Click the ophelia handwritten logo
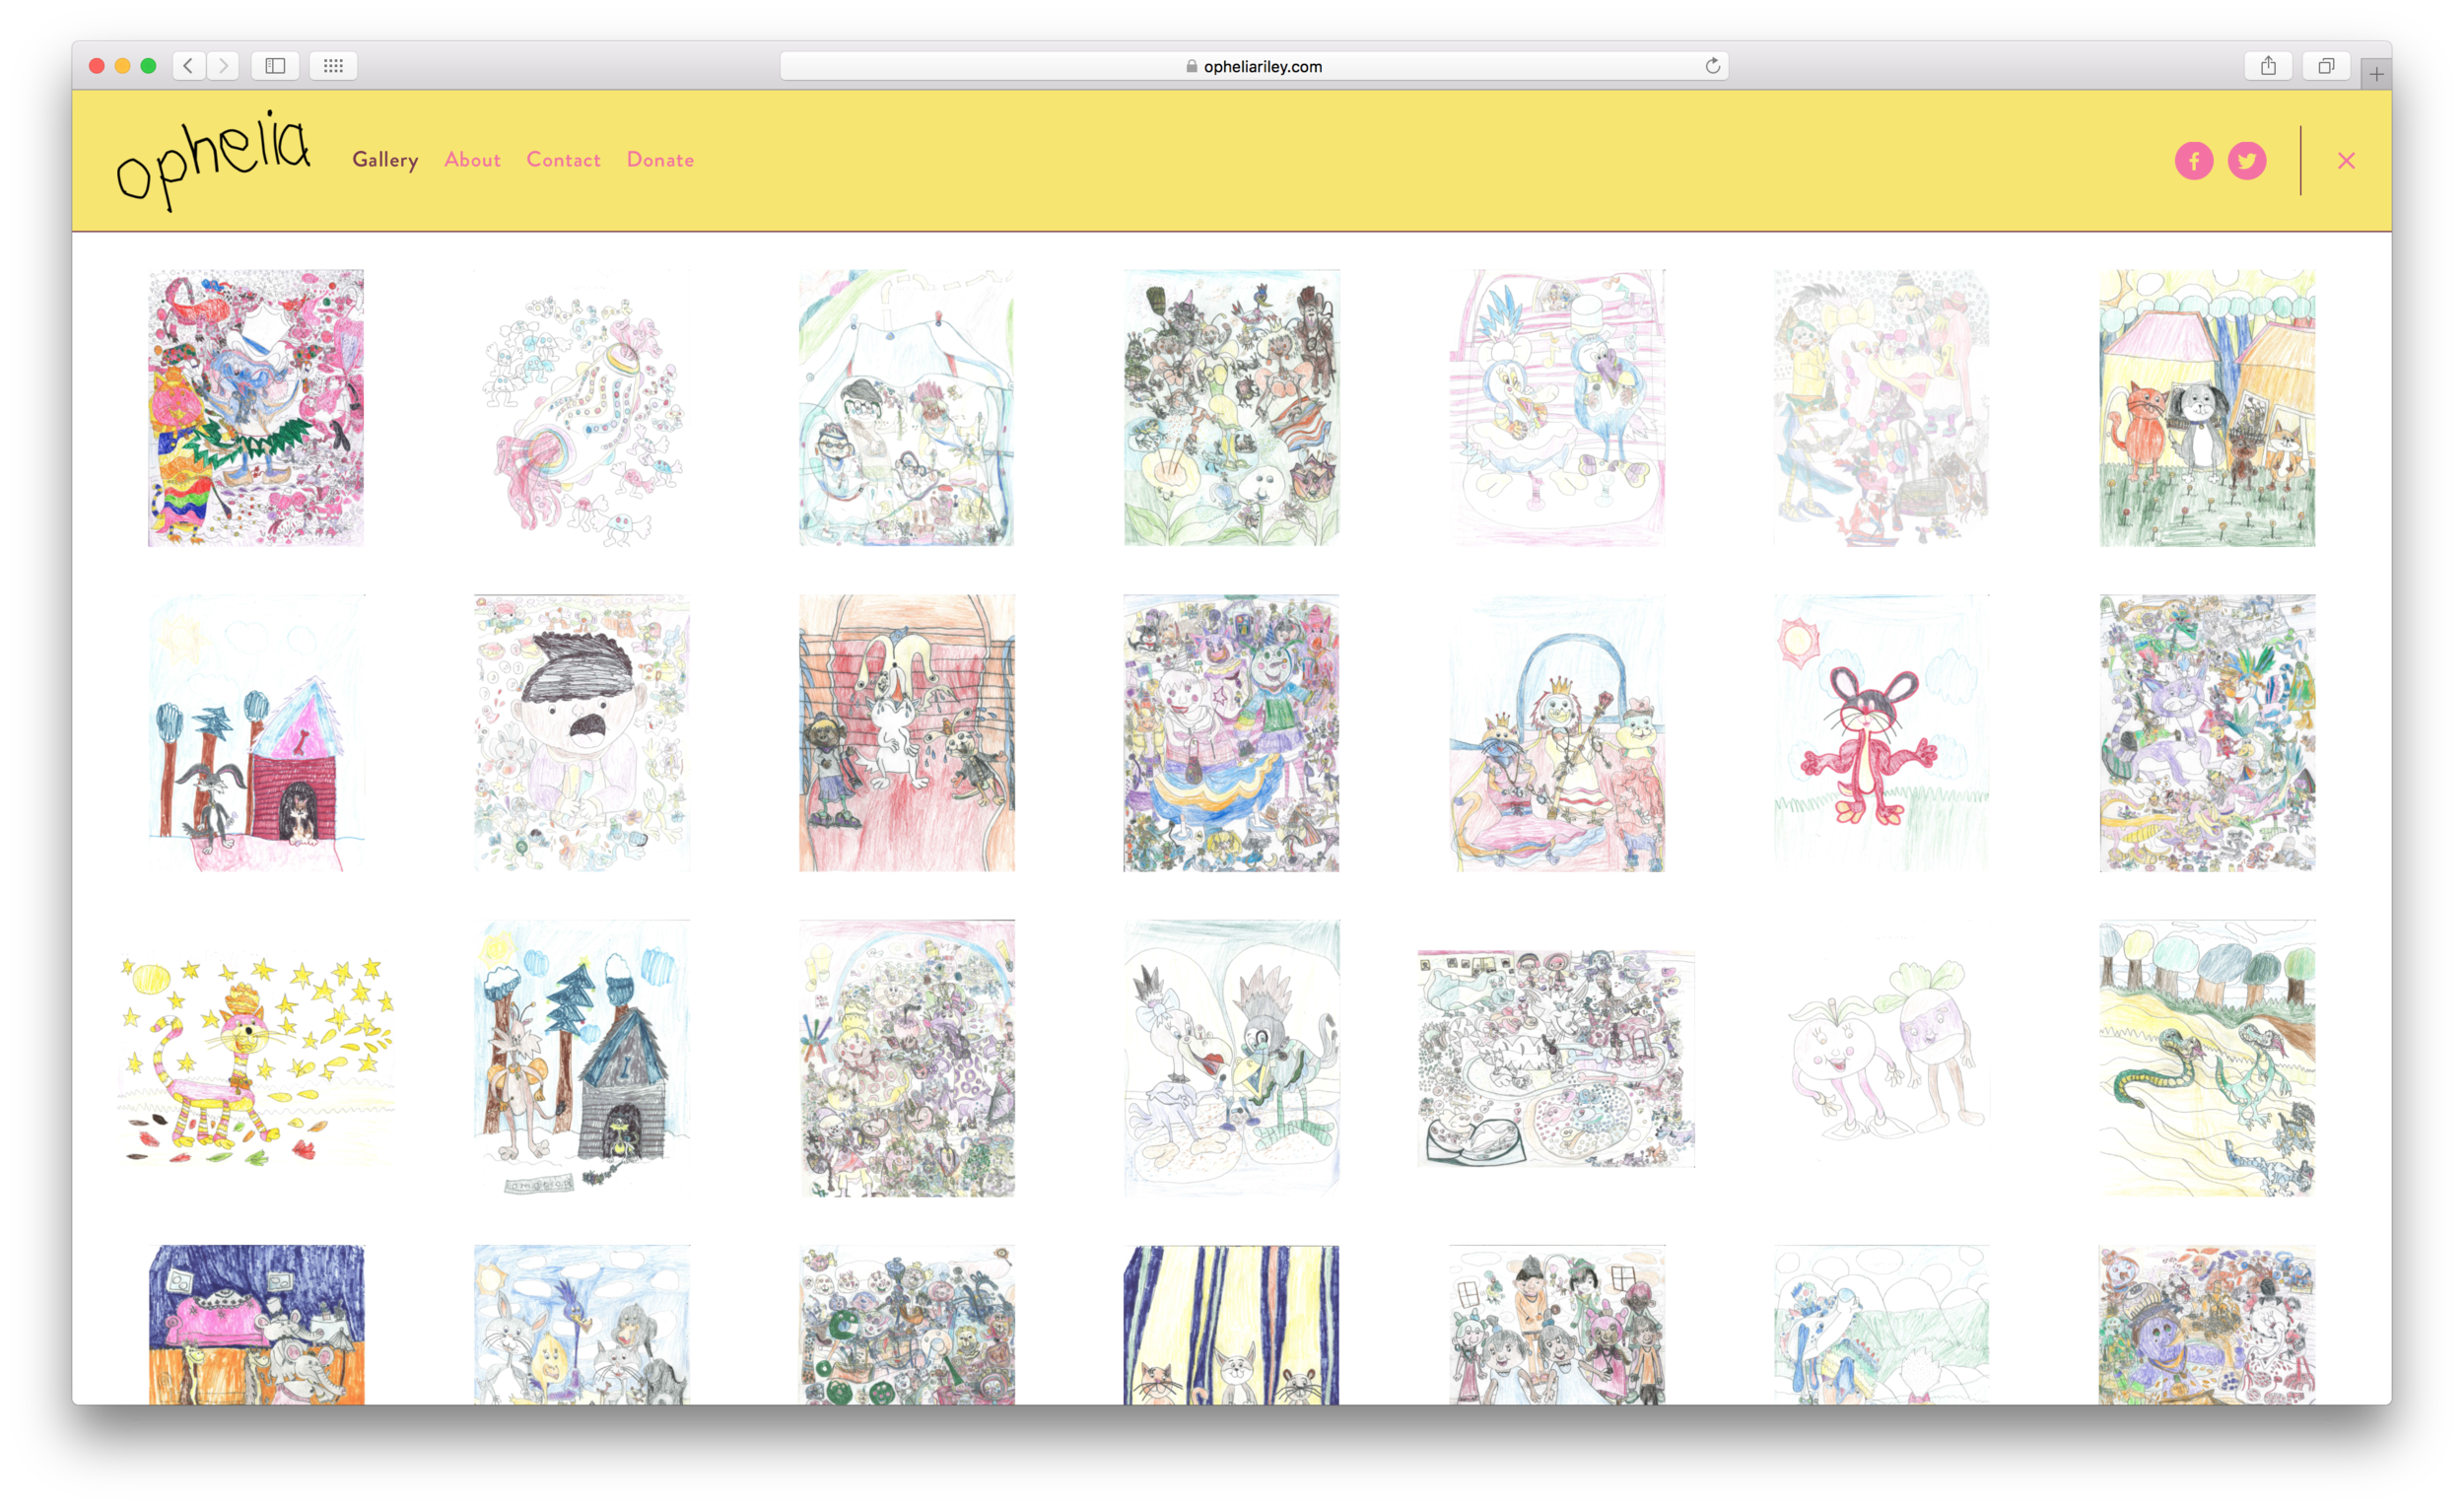Viewport: 2464px width, 1508px height. (x=213, y=160)
